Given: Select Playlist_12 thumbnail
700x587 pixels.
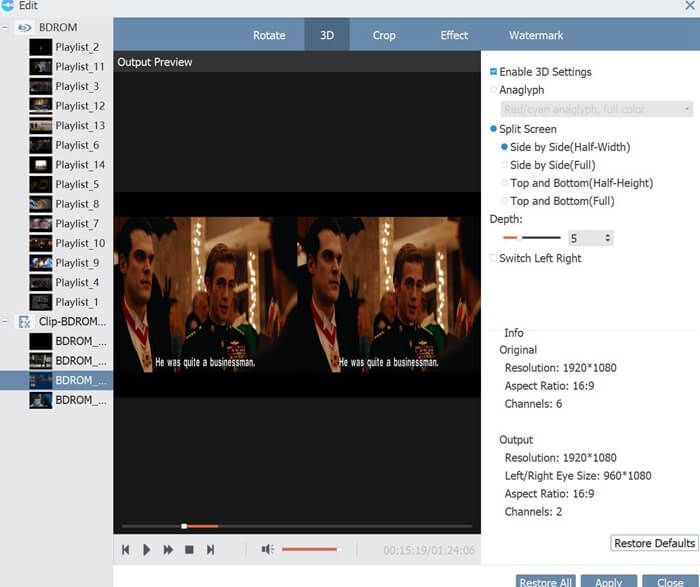Looking at the screenshot, I should pos(41,106).
